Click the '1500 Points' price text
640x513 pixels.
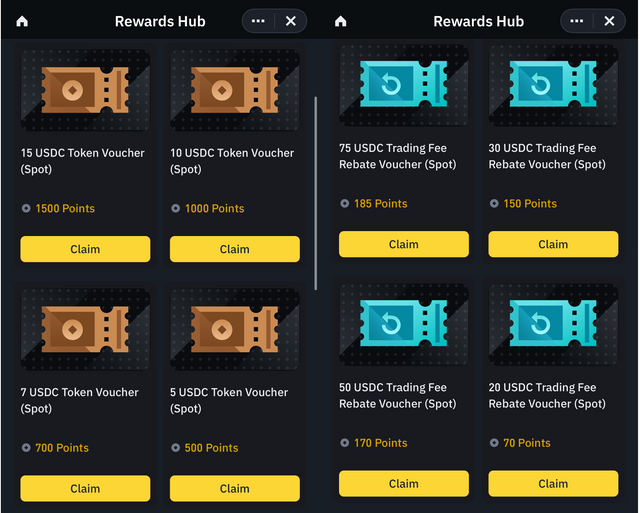click(x=65, y=209)
